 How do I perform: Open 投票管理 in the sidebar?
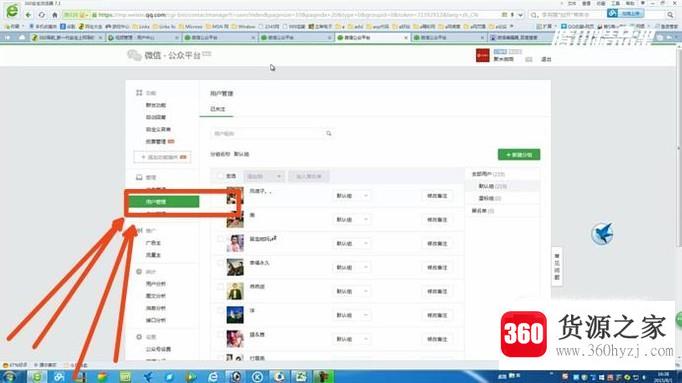(156, 142)
